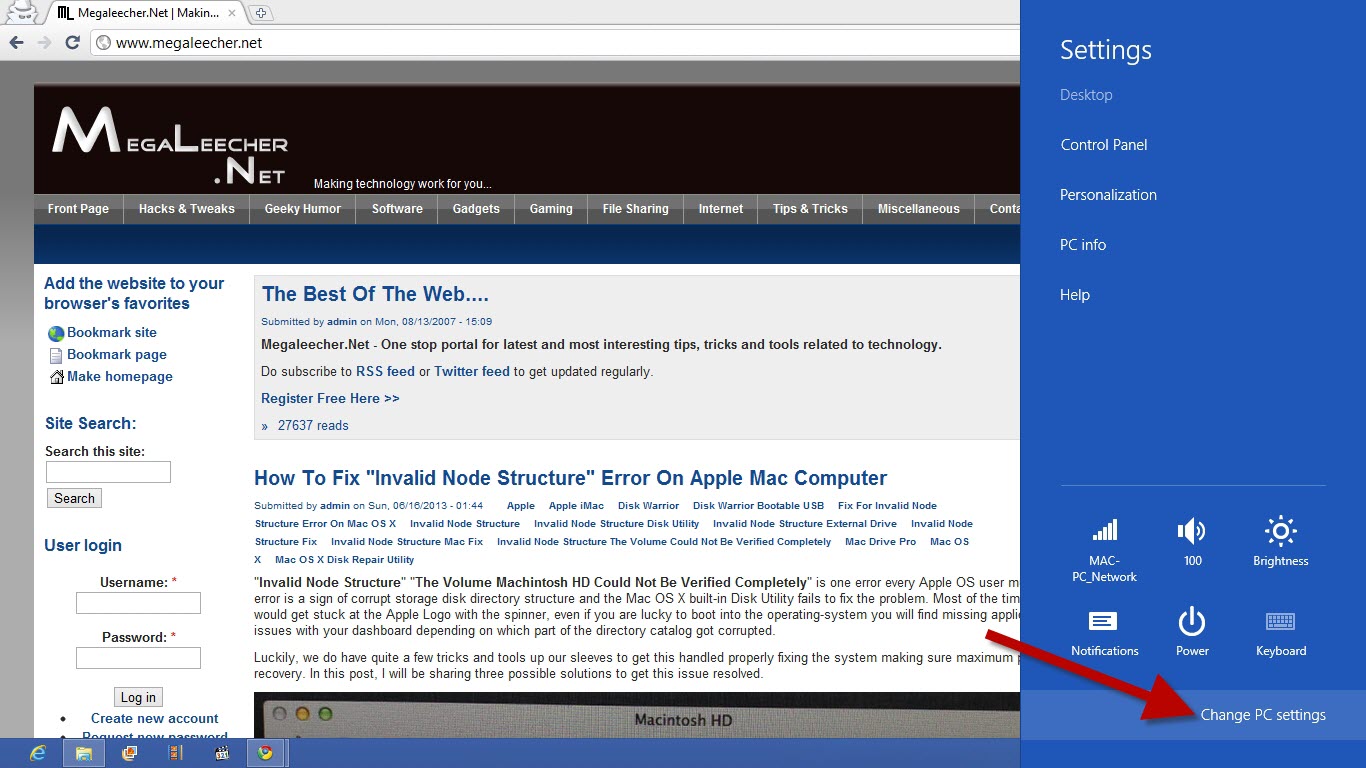Select the Front Page nav tab

[x=78, y=209]
